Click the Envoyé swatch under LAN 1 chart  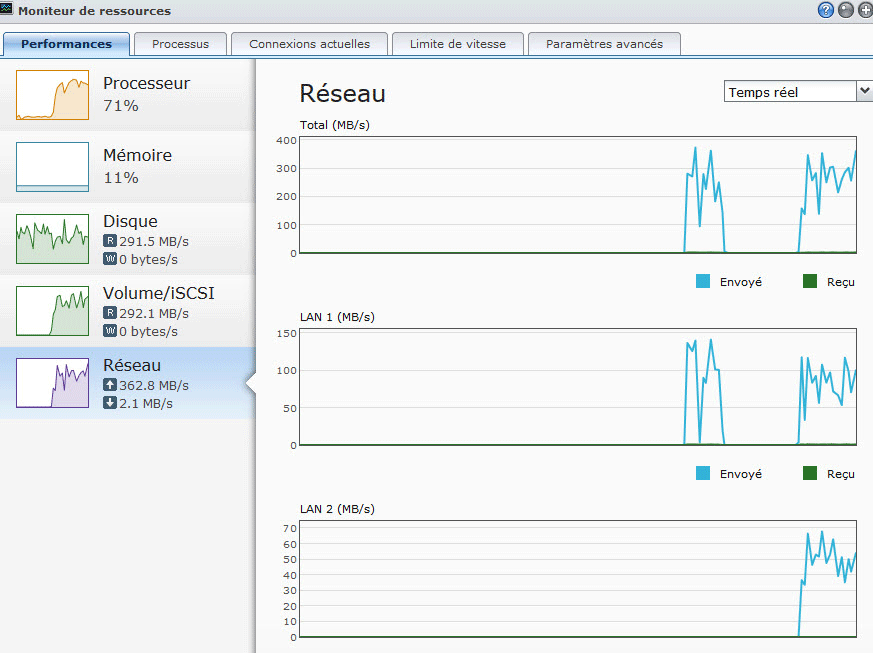[x=703, y=473]
